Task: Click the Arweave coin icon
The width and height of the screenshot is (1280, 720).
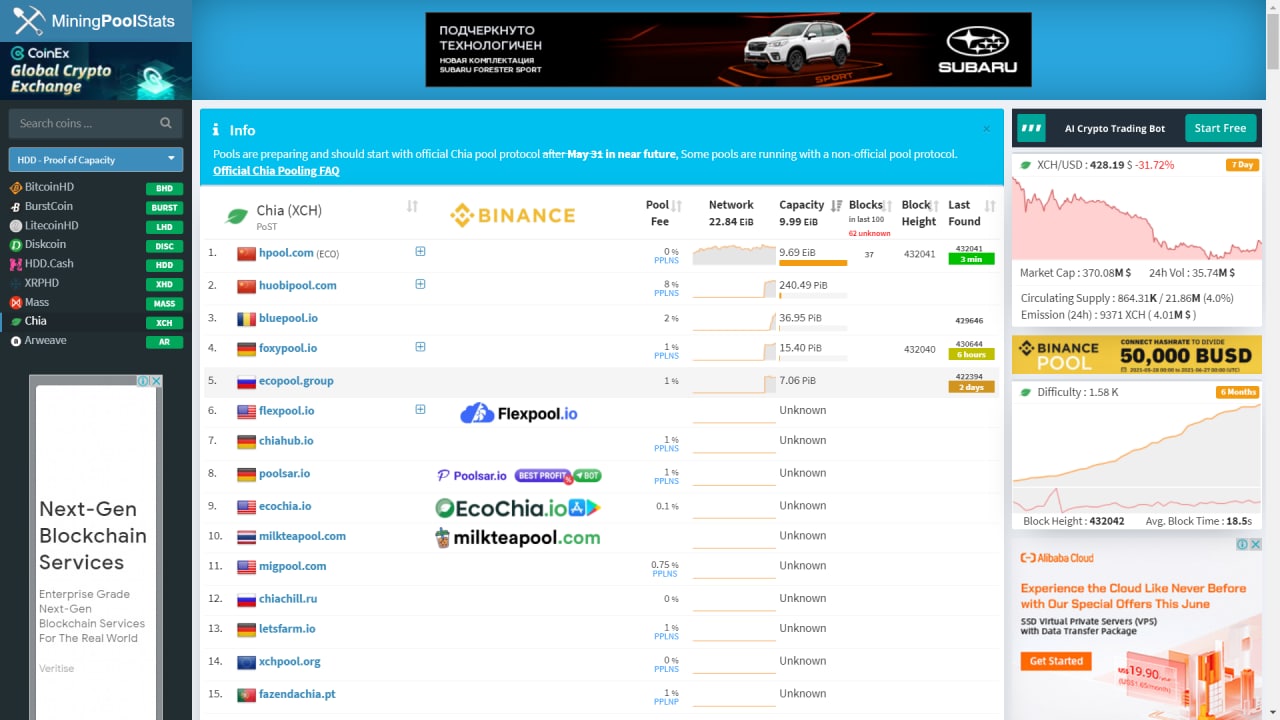Action: tap(16, 341)
